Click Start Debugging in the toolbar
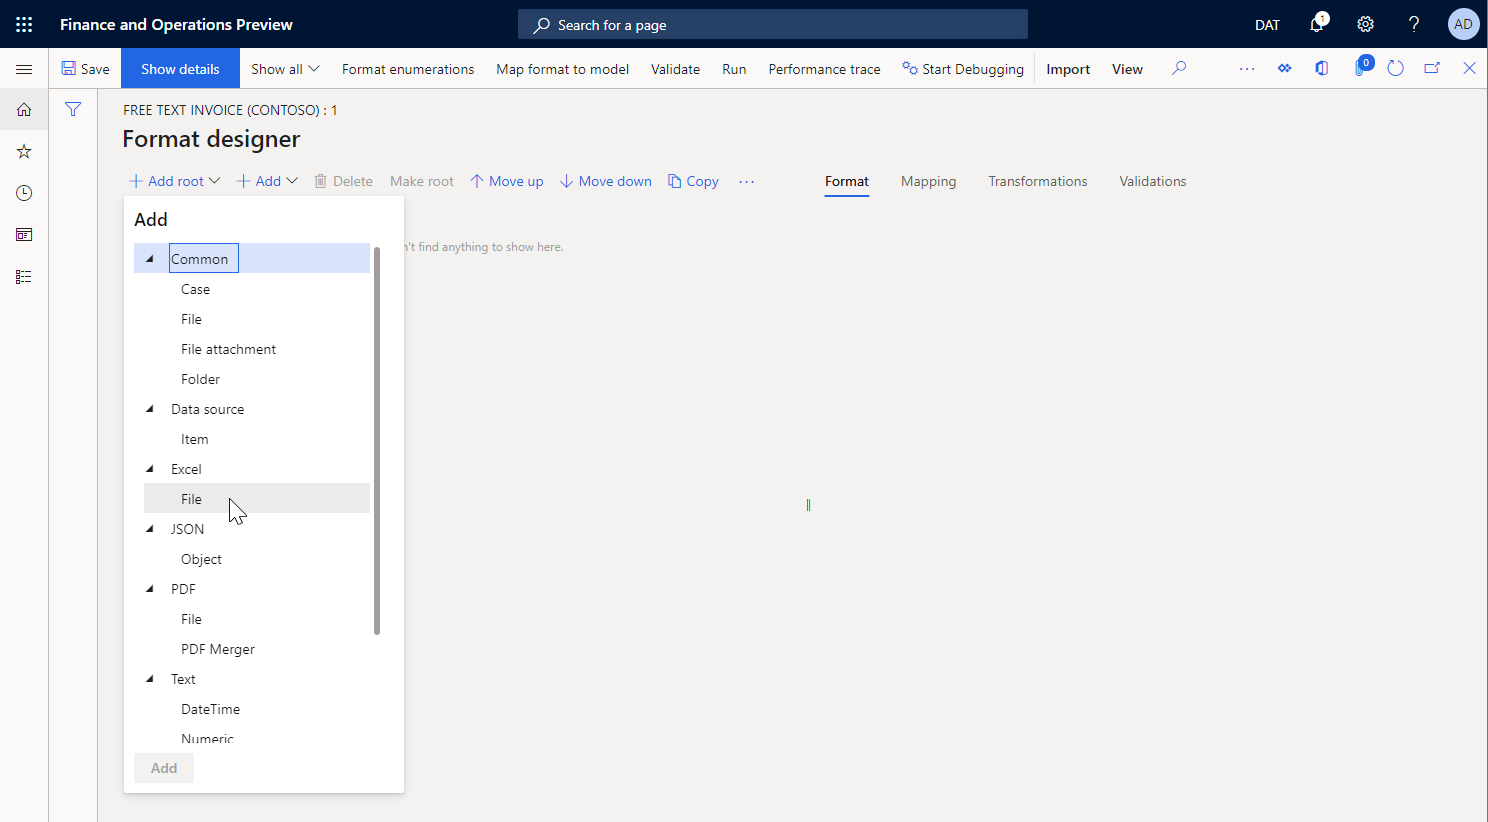 (963, 69)
